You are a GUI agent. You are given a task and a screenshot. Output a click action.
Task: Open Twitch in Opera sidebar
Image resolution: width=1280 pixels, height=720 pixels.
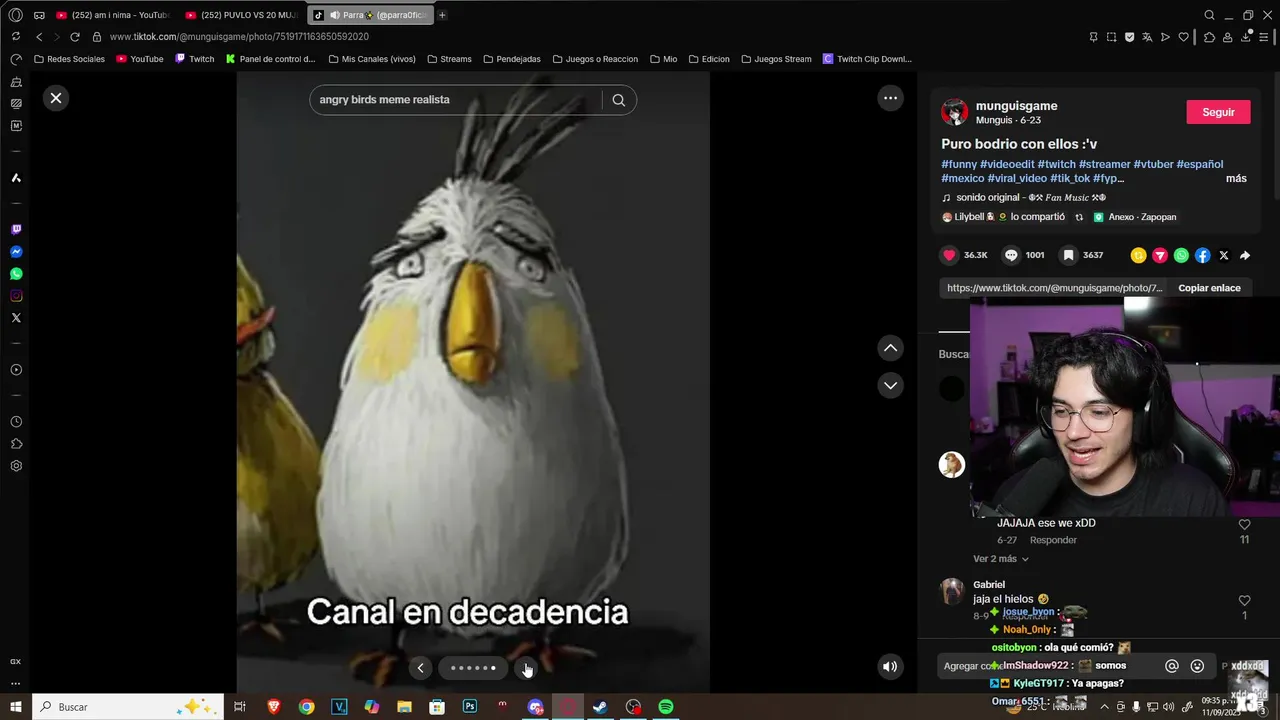(x=16, y=230)
